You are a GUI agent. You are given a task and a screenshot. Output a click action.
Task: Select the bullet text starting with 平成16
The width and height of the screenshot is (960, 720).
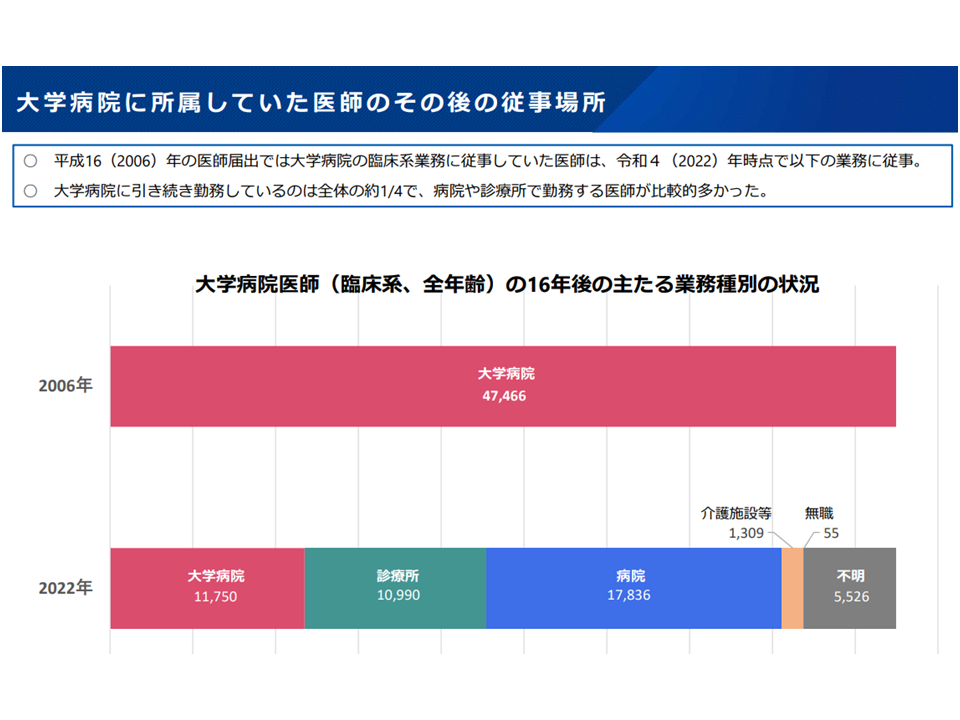[x=486, y=160]
